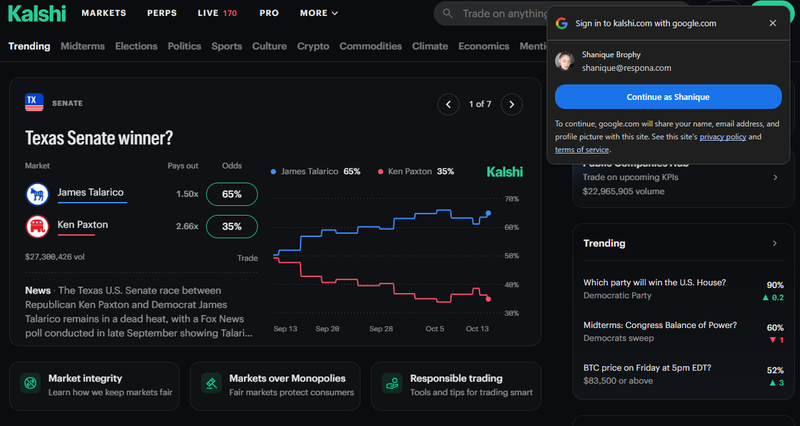Open the MARKETS menu
The image size is (800, 426).
104,13
